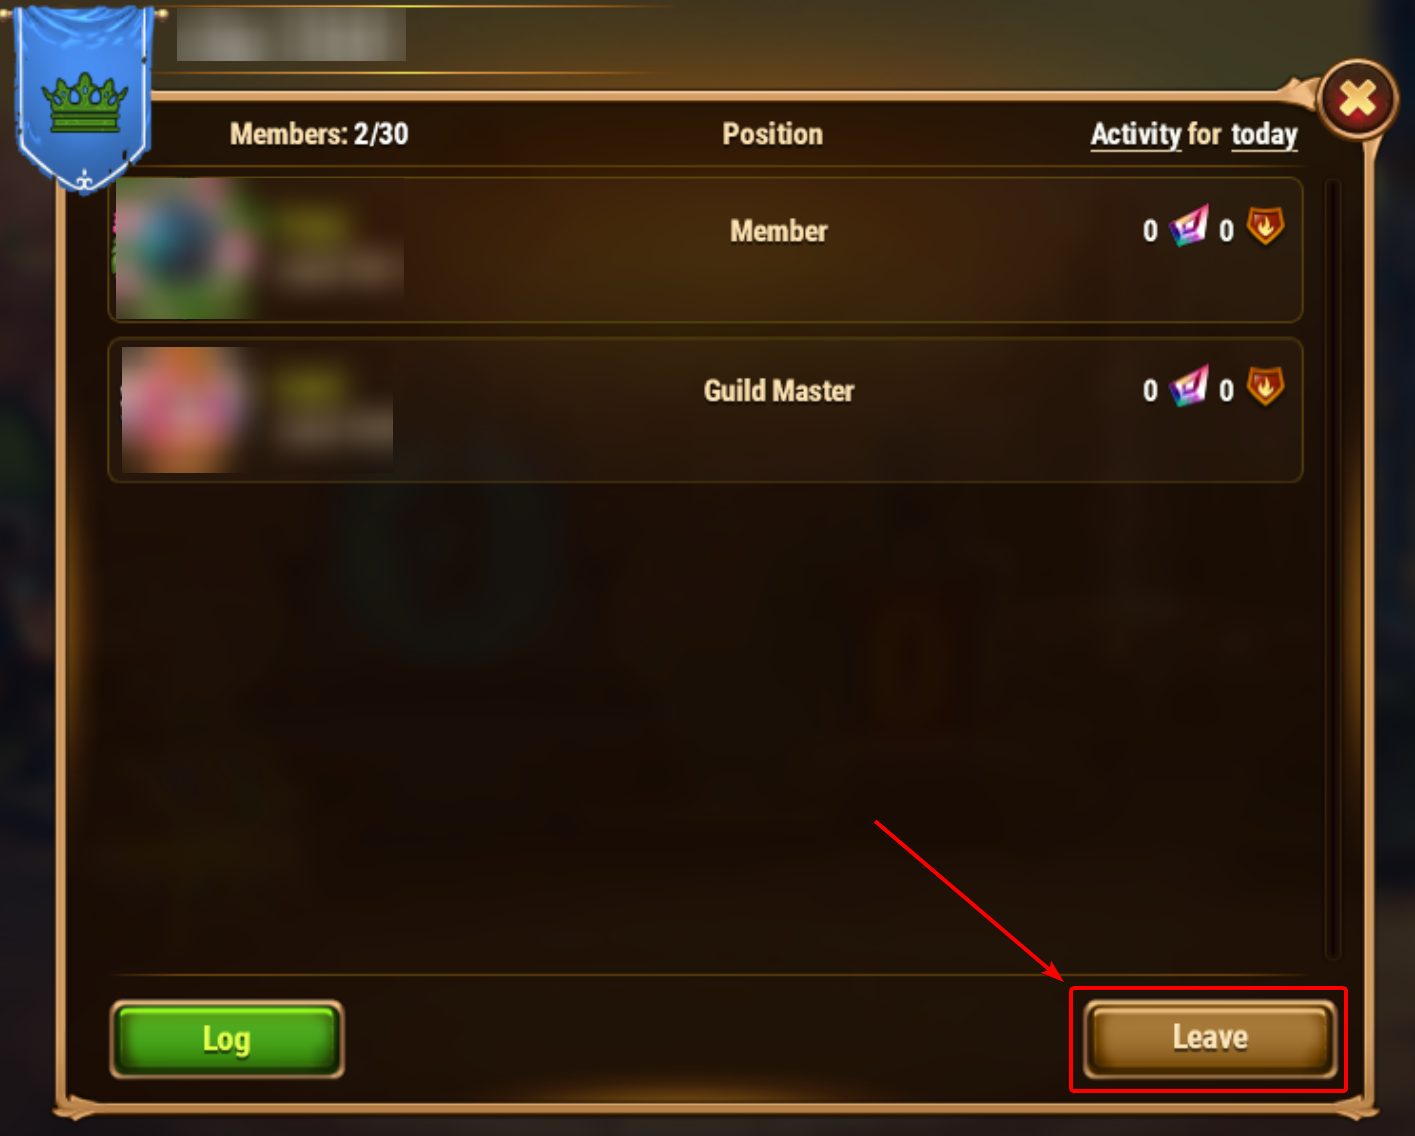This screenshot has height=1136, width=1415.
Task: Click the Guild Master position label
Action: pos(779,391)
